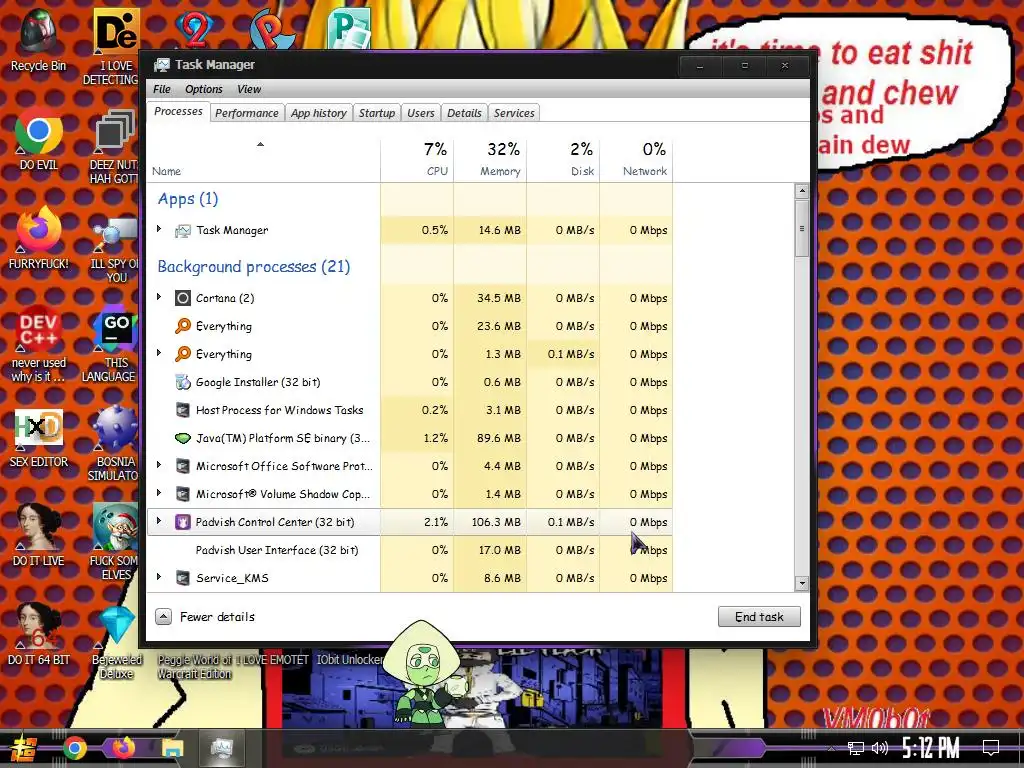The width and height of the screenshot is (1024, 768).
Task: Expand the Service_KMS process entry
Action: click(159, 577)
